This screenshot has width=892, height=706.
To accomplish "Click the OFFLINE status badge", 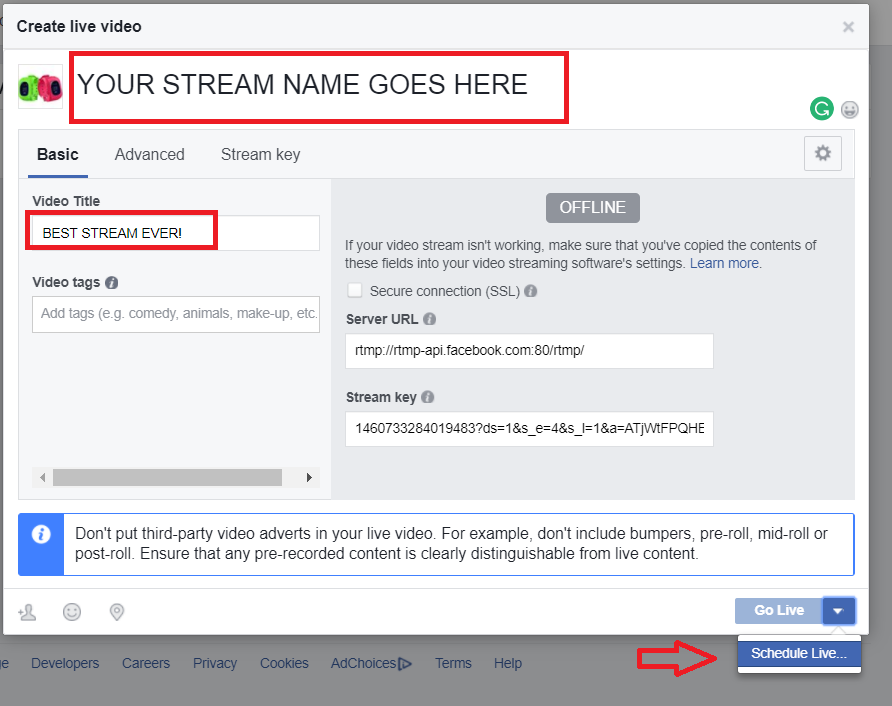I will tap(593, 208).
